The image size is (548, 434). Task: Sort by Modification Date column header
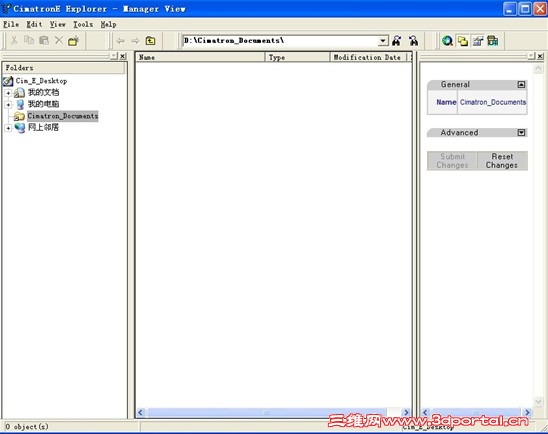[x=368, y=57]
